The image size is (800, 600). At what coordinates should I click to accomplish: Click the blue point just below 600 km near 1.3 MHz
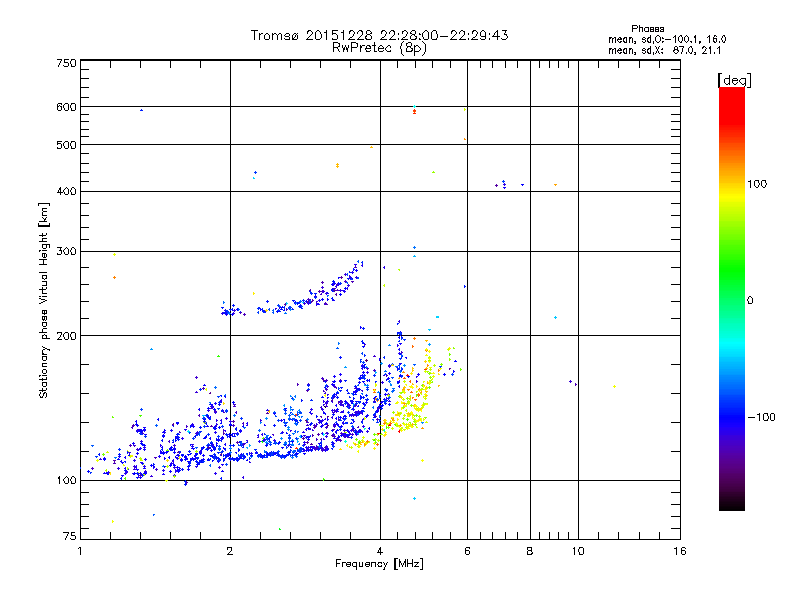(x=141, y=110)
